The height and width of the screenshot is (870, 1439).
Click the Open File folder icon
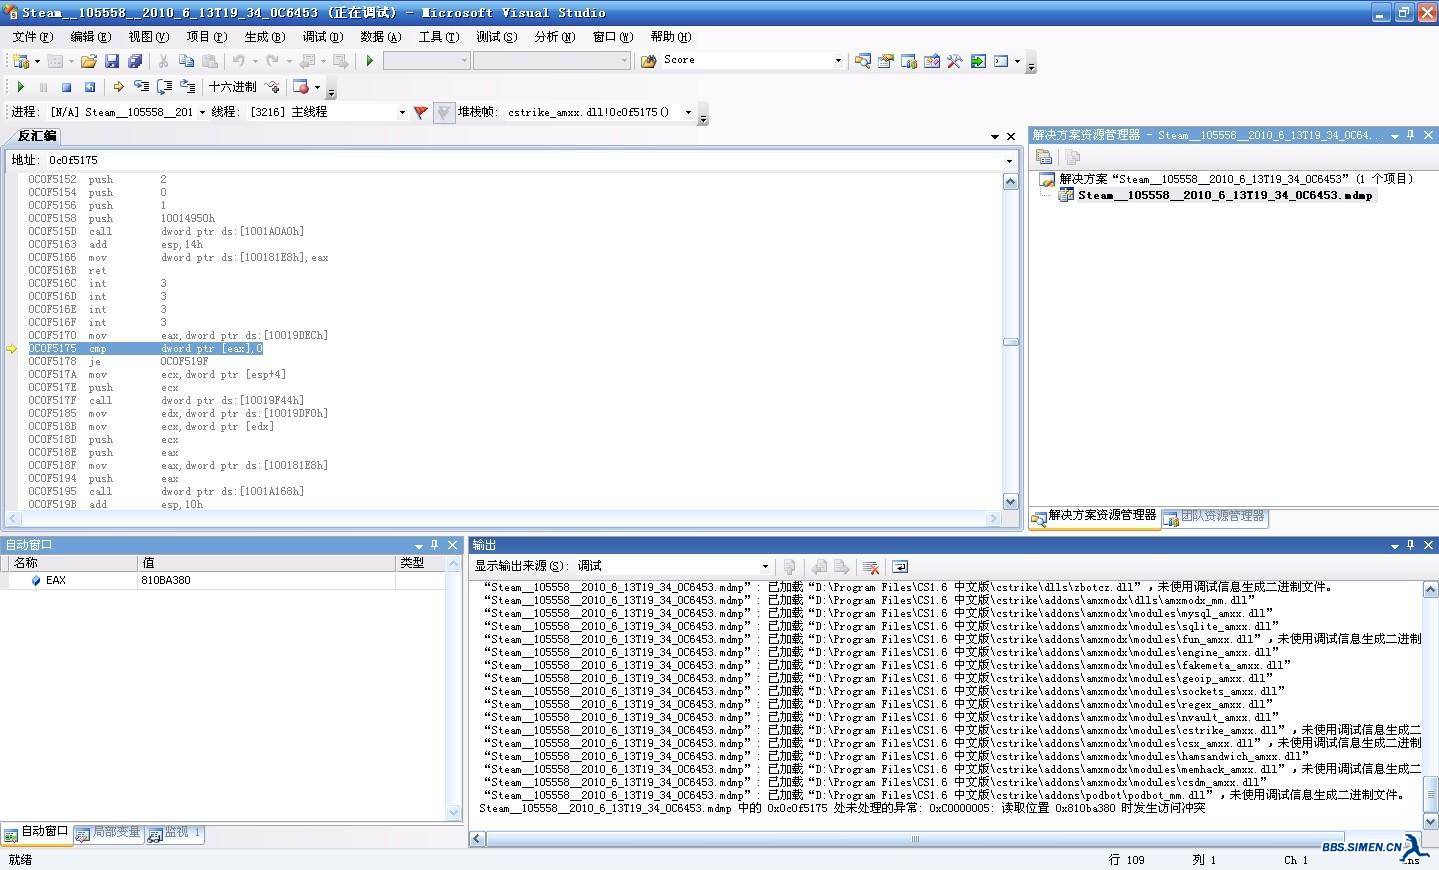coord(89,61)
